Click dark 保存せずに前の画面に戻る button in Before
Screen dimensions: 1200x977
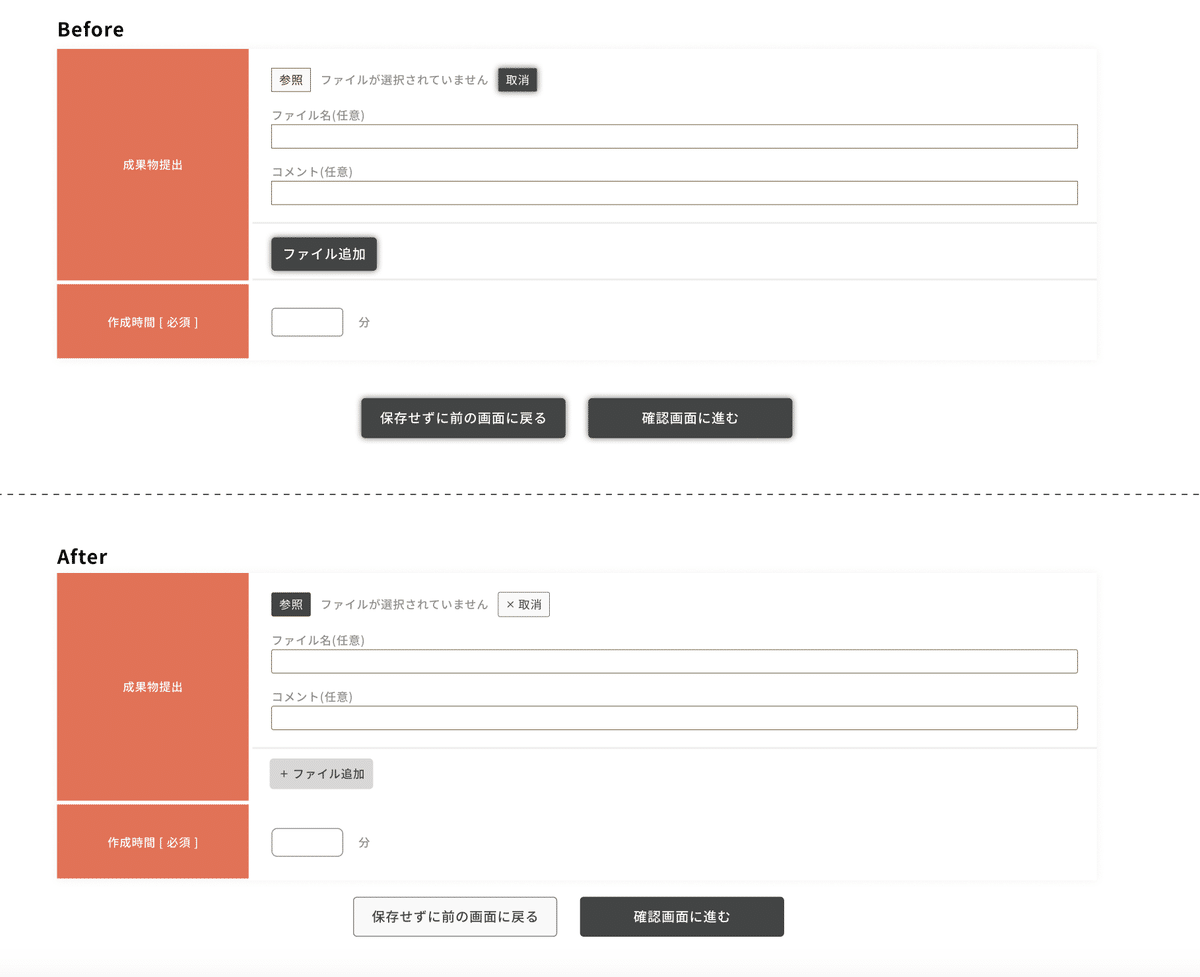tap(463, 418)
